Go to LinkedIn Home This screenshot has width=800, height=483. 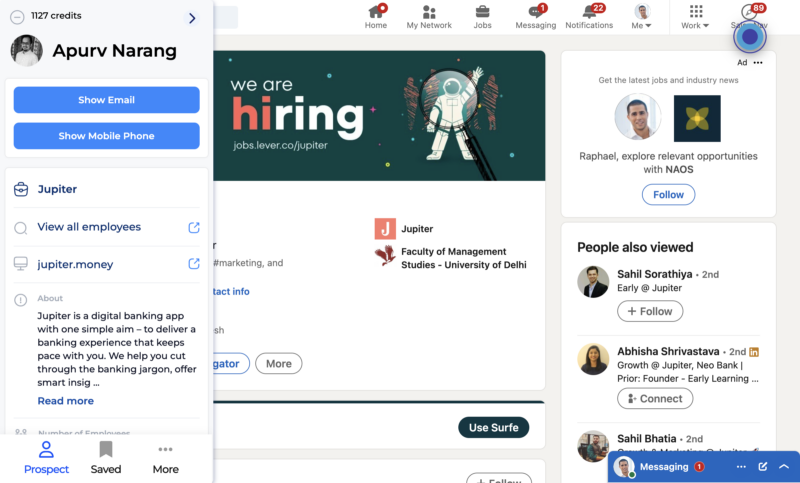(x=376, y=17)
